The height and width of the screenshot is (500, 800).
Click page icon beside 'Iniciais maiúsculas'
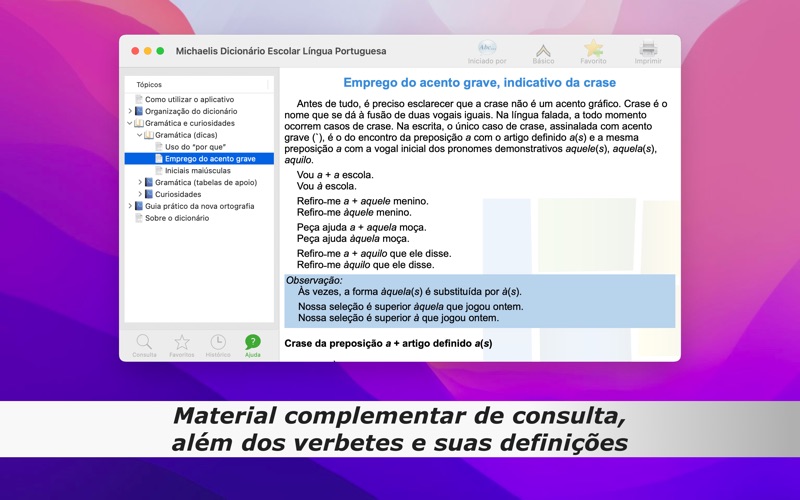159,170
